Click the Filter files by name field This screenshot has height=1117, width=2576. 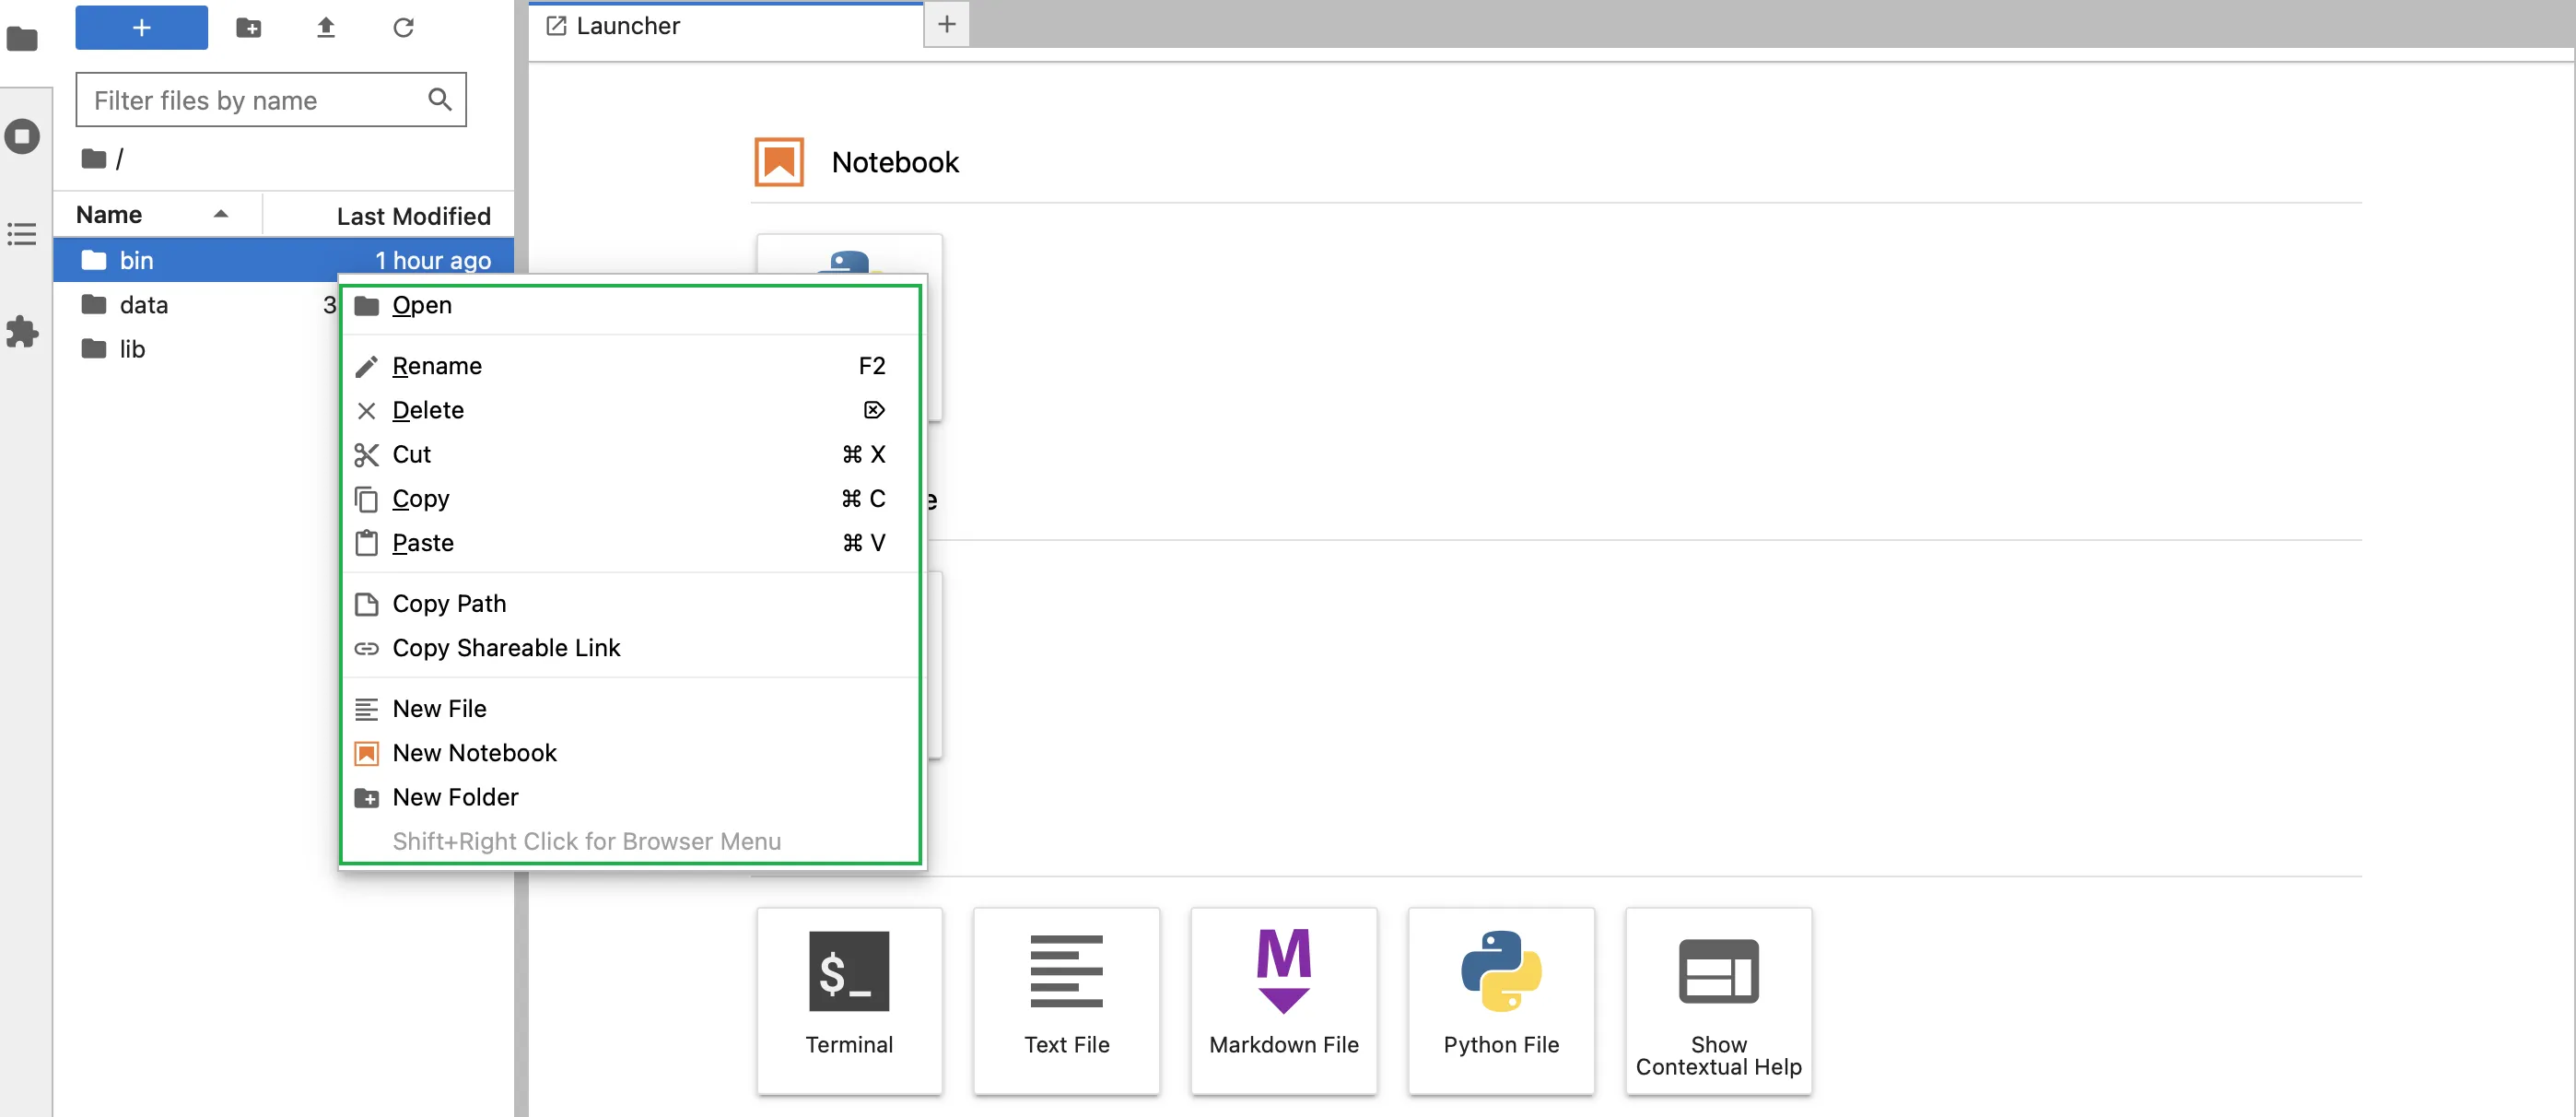point(271,100)
